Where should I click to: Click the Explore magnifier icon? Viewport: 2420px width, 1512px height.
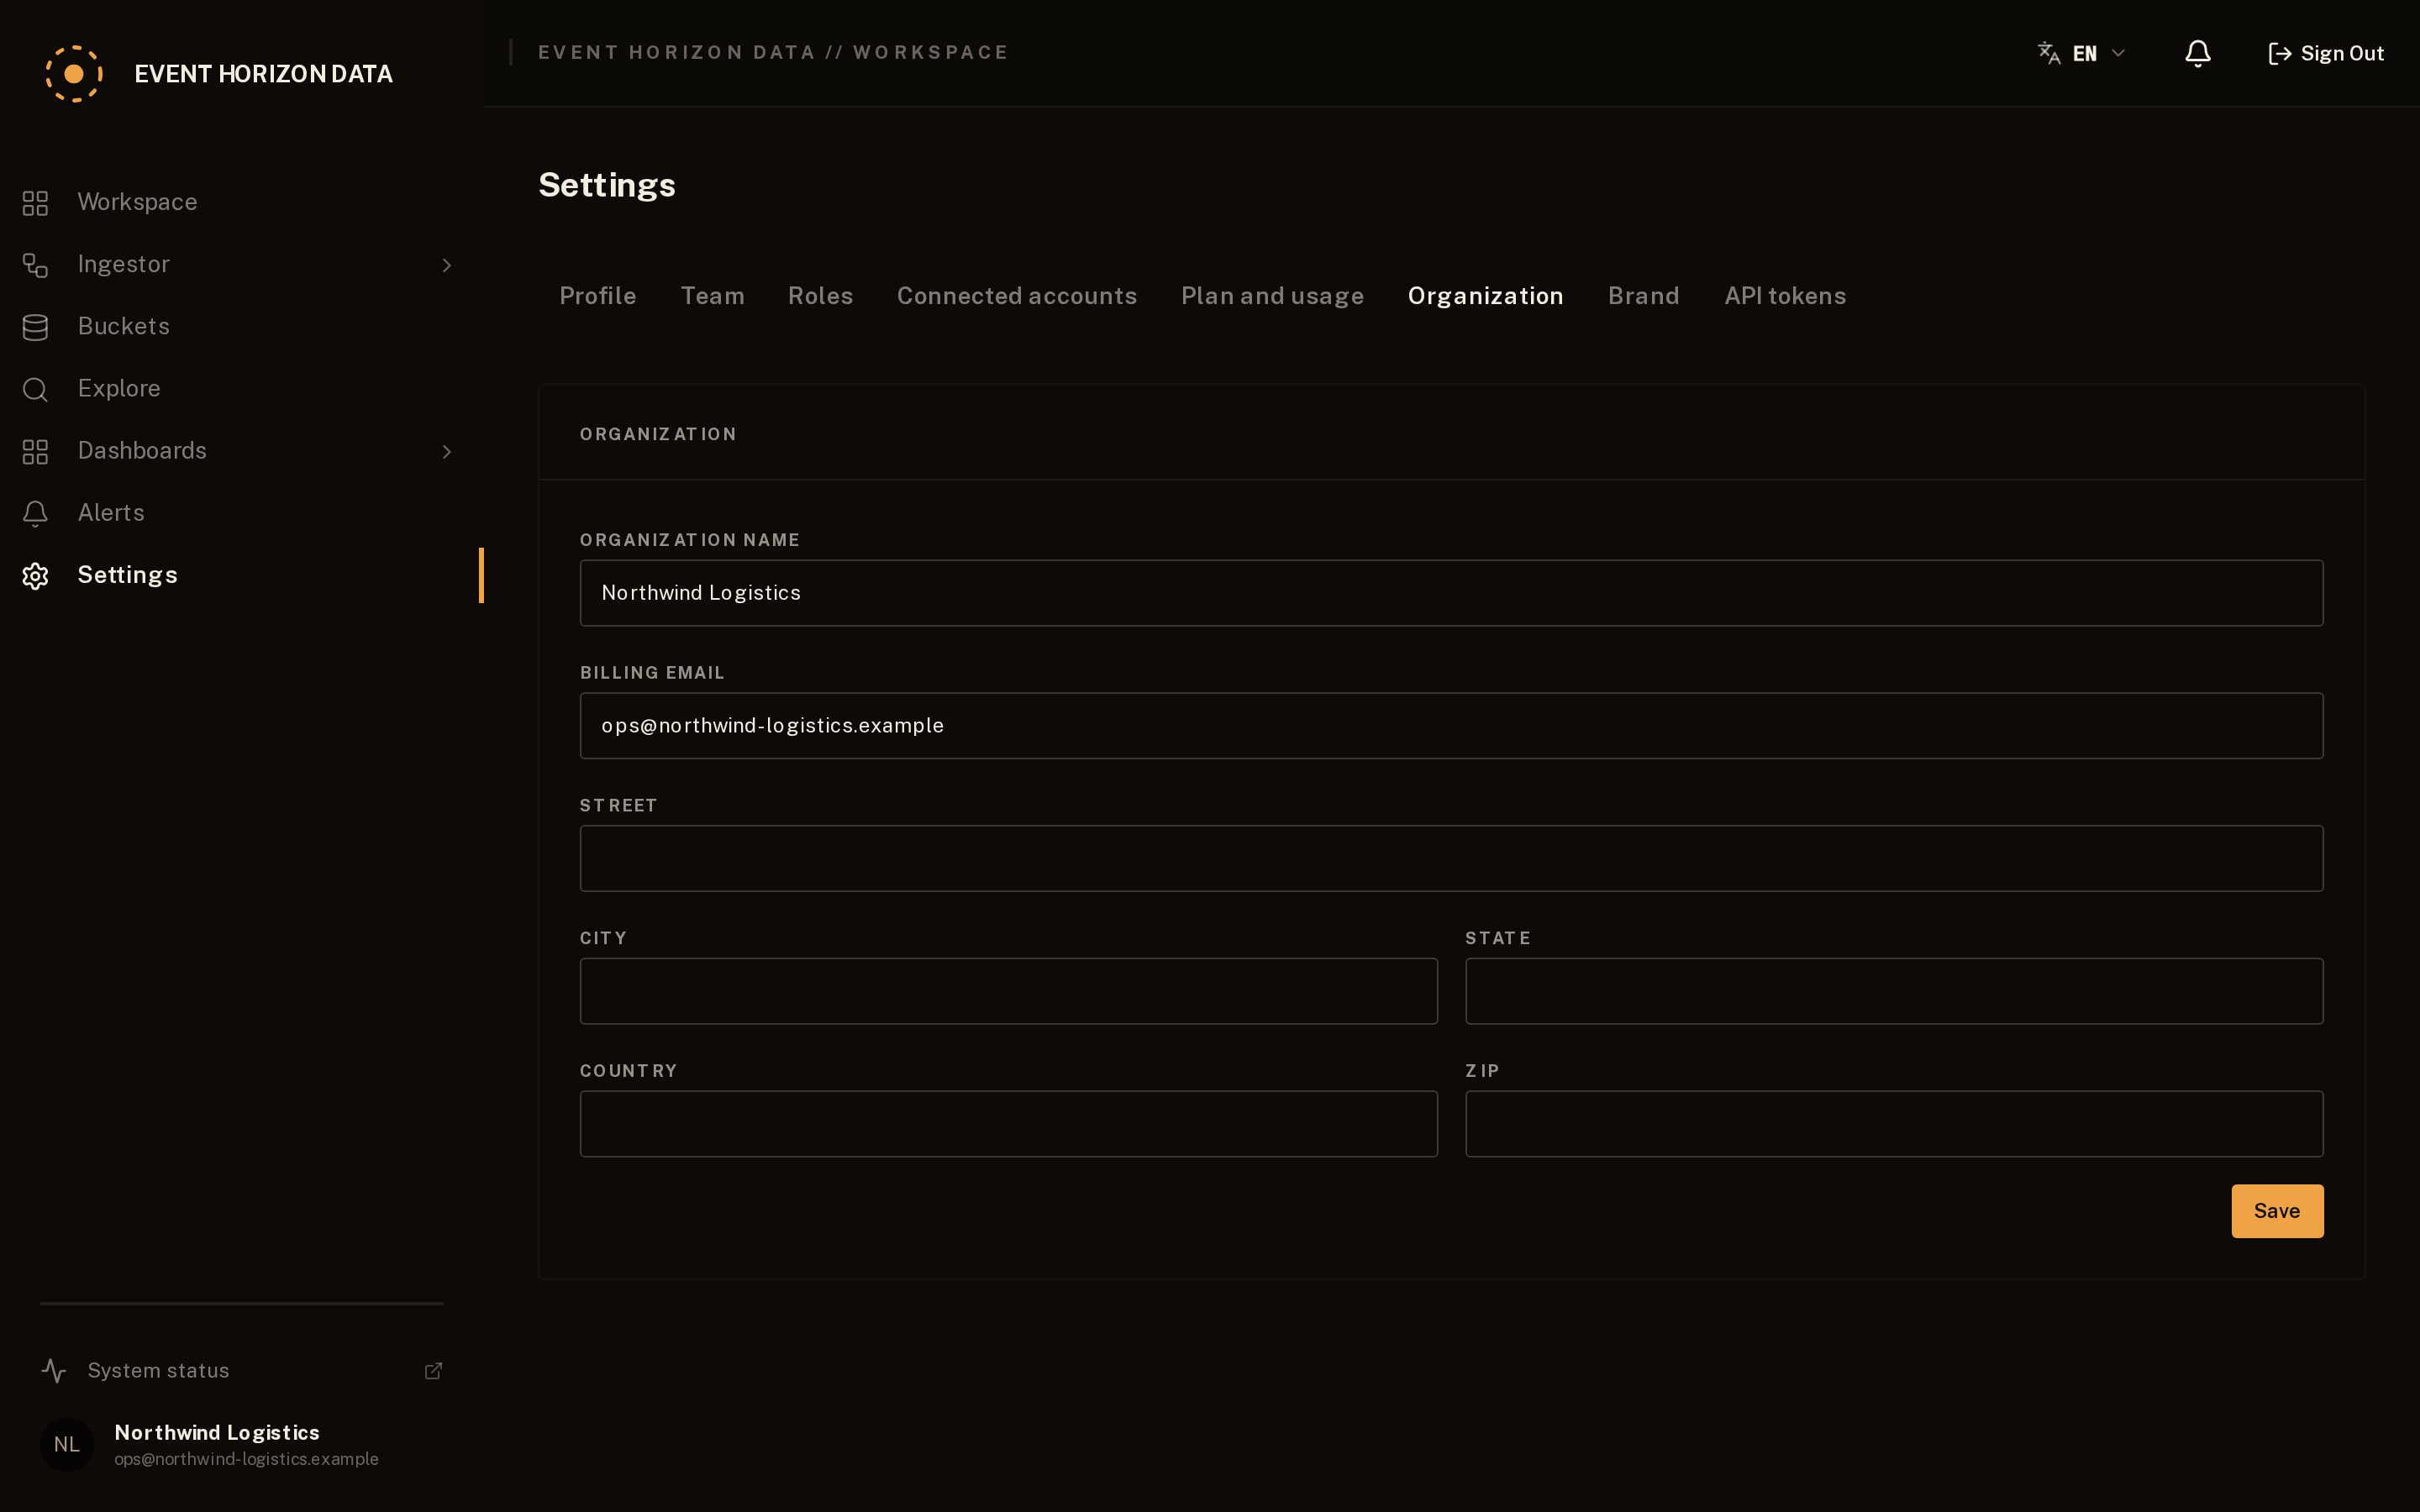[x=35, y=389]
